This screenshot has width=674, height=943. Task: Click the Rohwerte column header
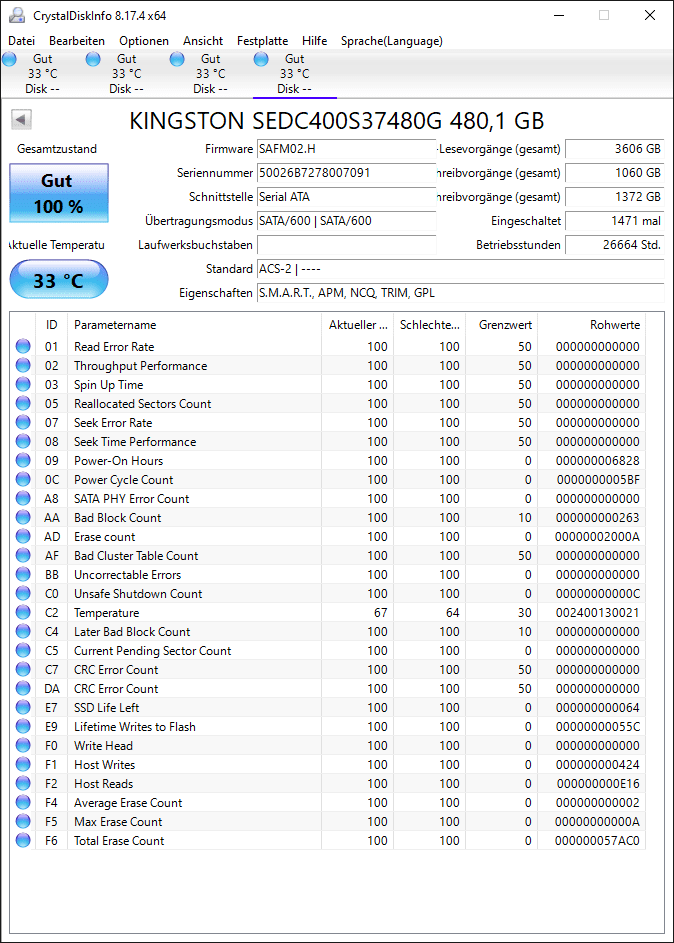592,325
